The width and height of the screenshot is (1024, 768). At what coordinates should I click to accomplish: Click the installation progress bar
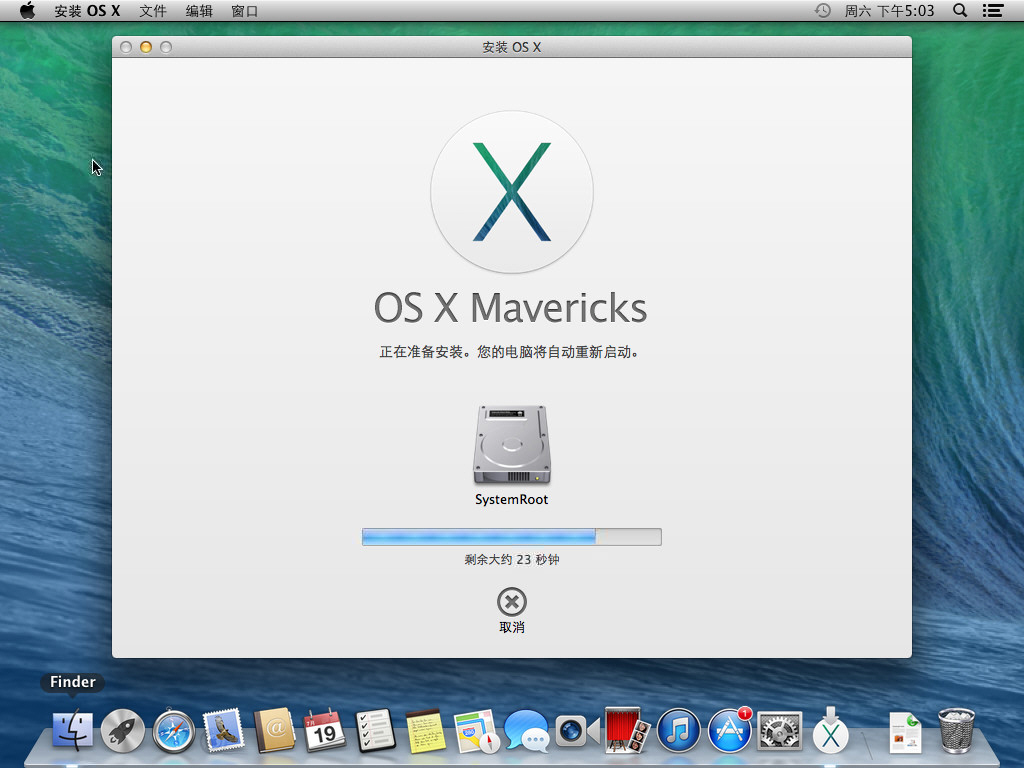click(511, 537)
